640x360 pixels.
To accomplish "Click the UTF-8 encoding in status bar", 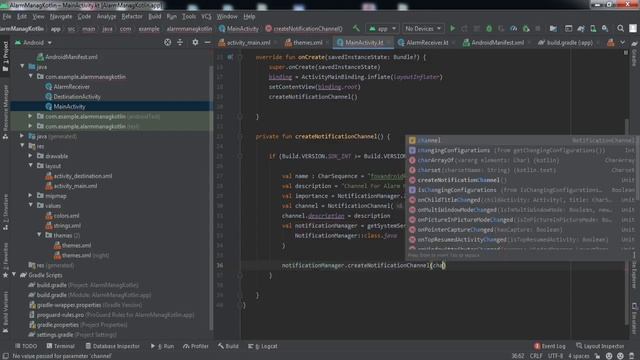I will 555,356.
